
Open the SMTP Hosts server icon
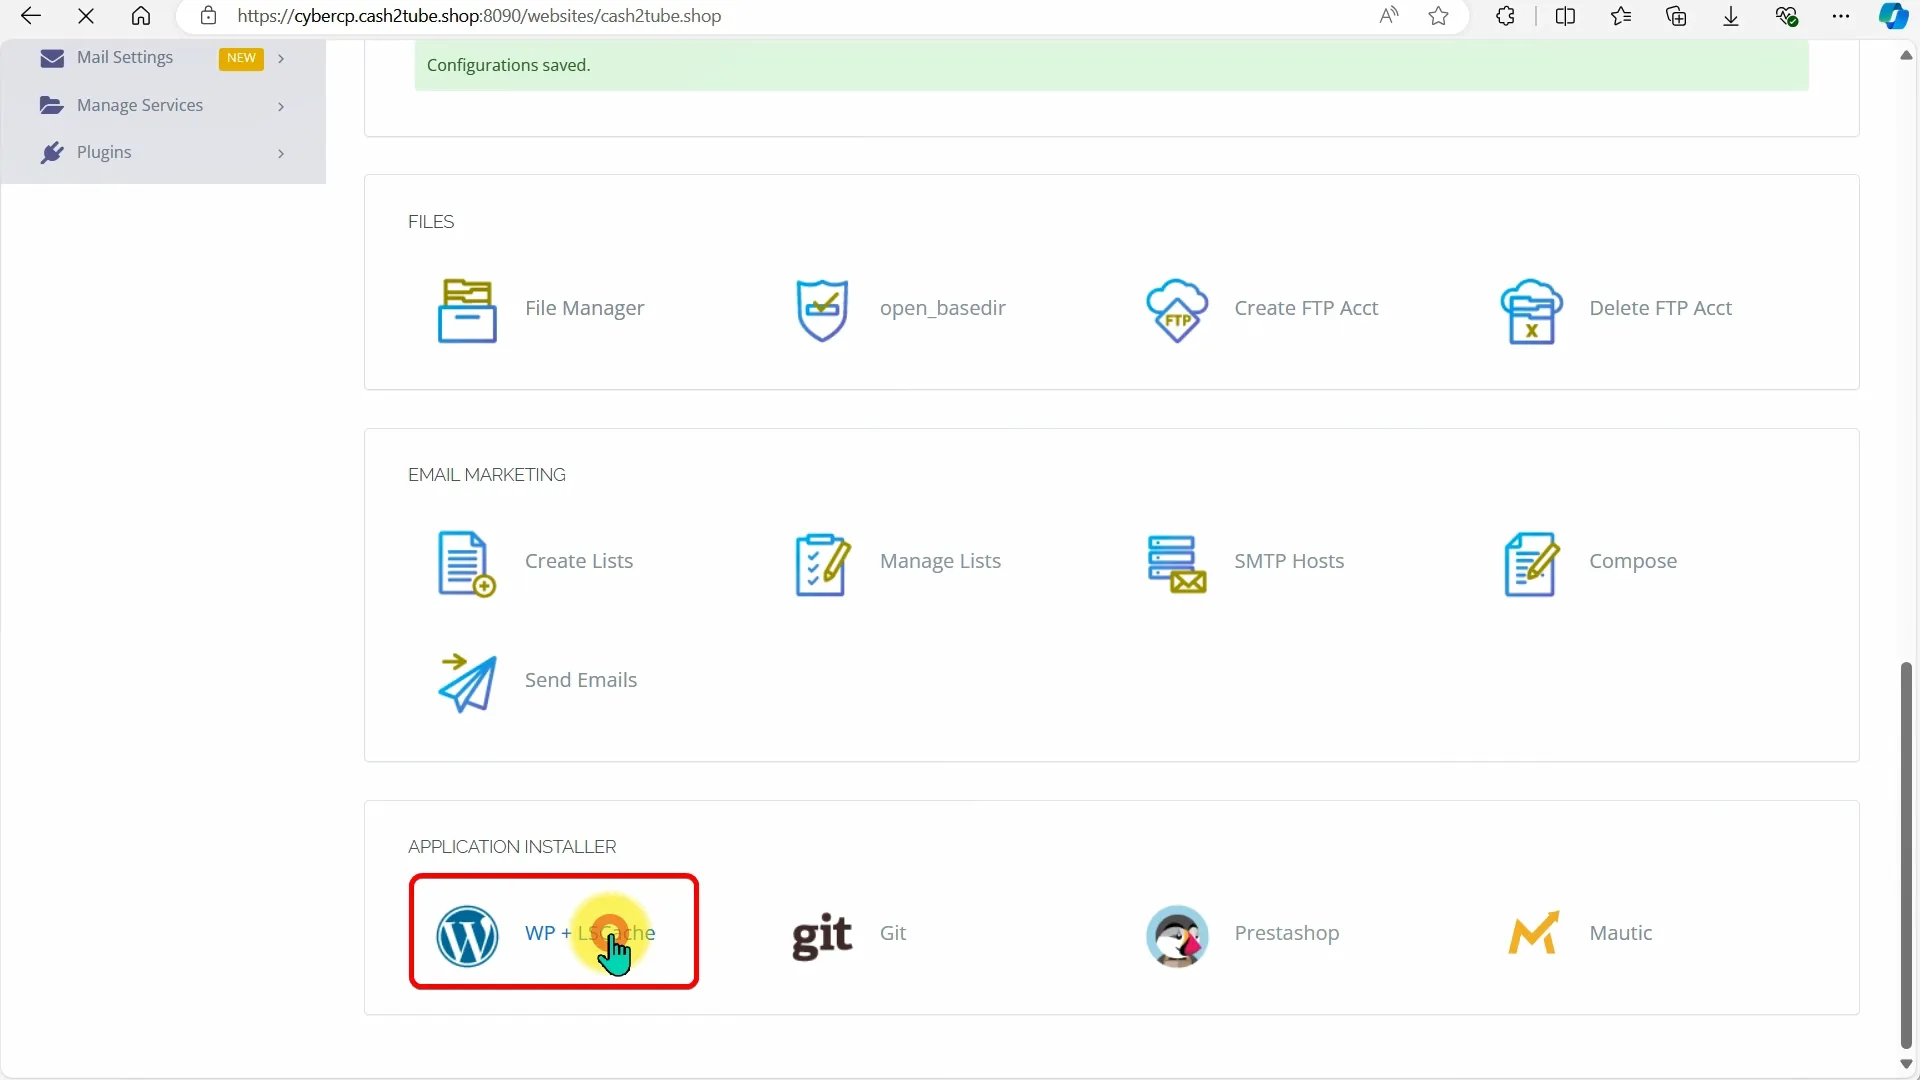pos(1177,564)
